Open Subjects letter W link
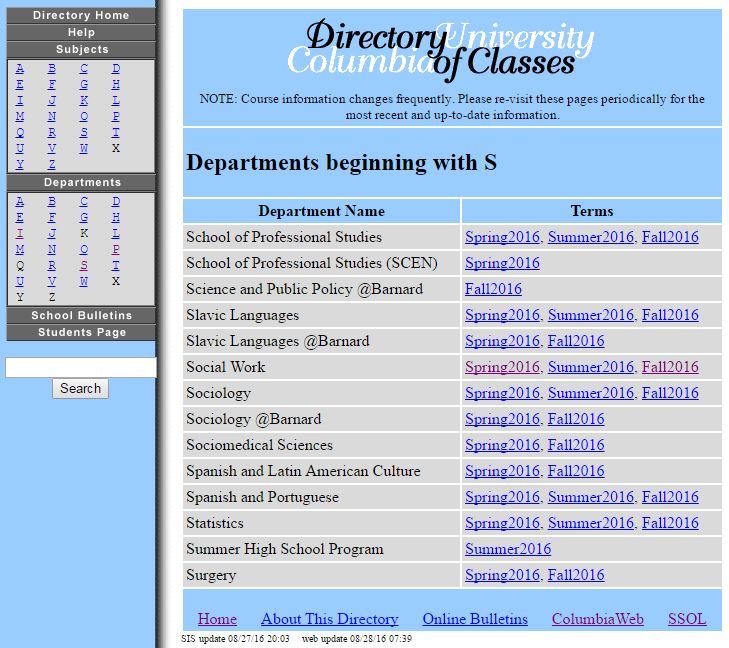 coord(84,148)
